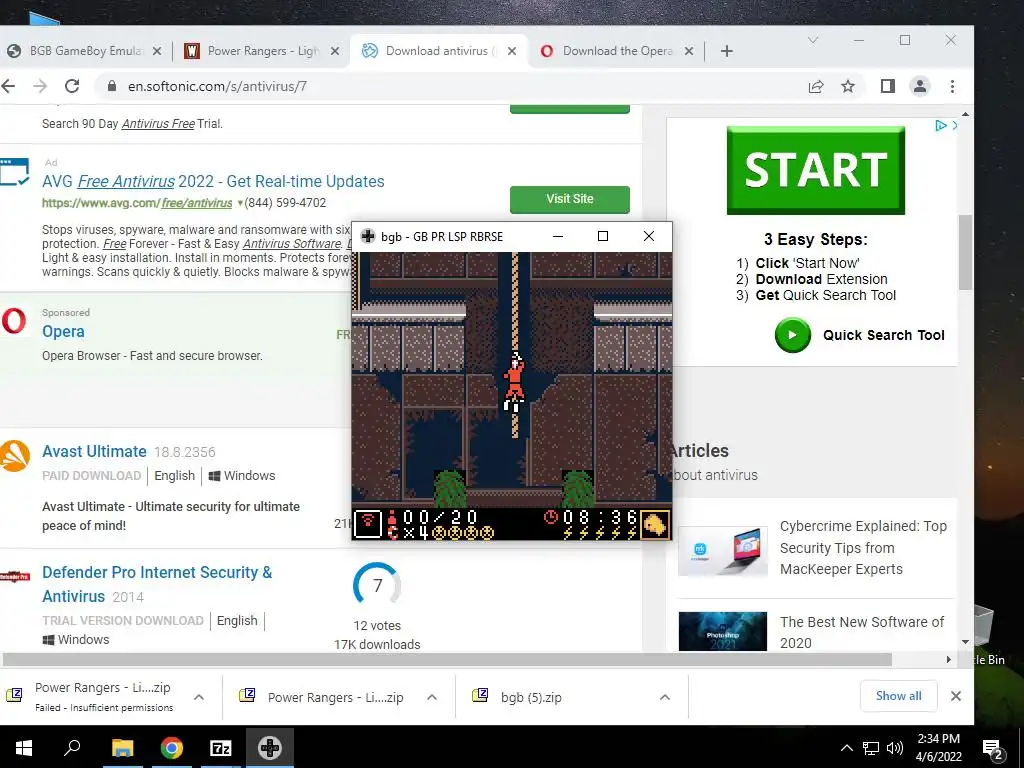The image size is (1024, 768).
Task: Bookmark this page with the star icon
Action: (848, 86)
